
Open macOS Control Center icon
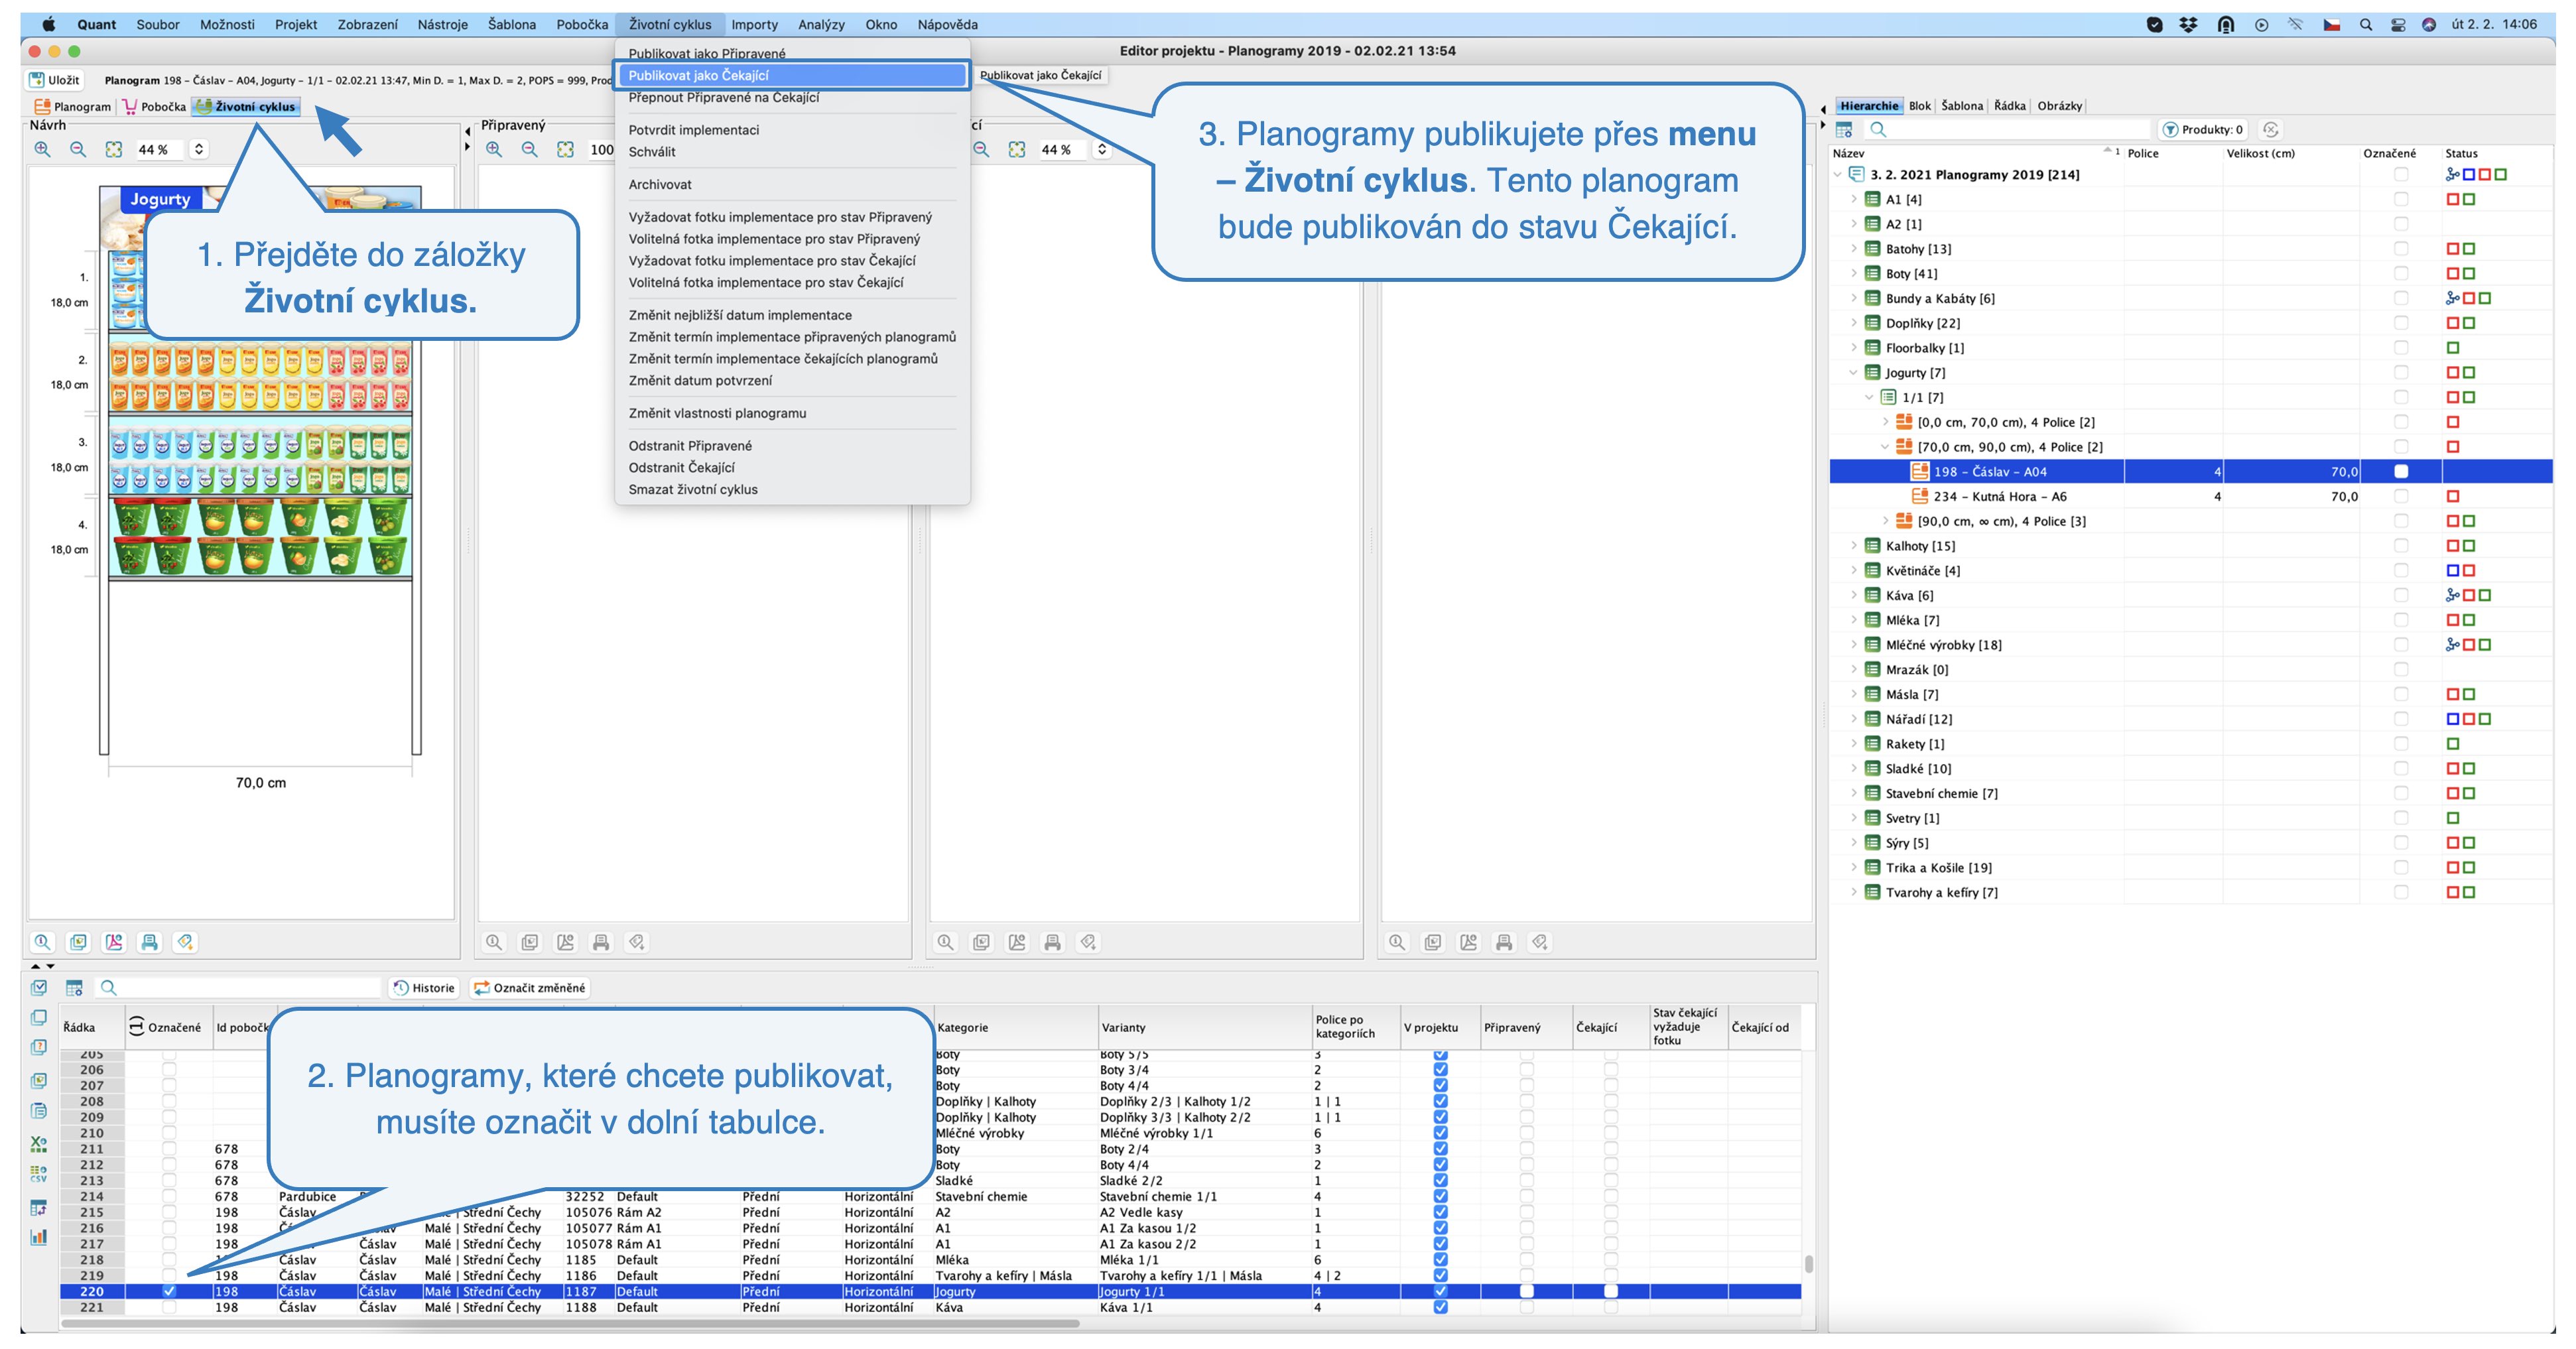click(x=2398, y=25)
